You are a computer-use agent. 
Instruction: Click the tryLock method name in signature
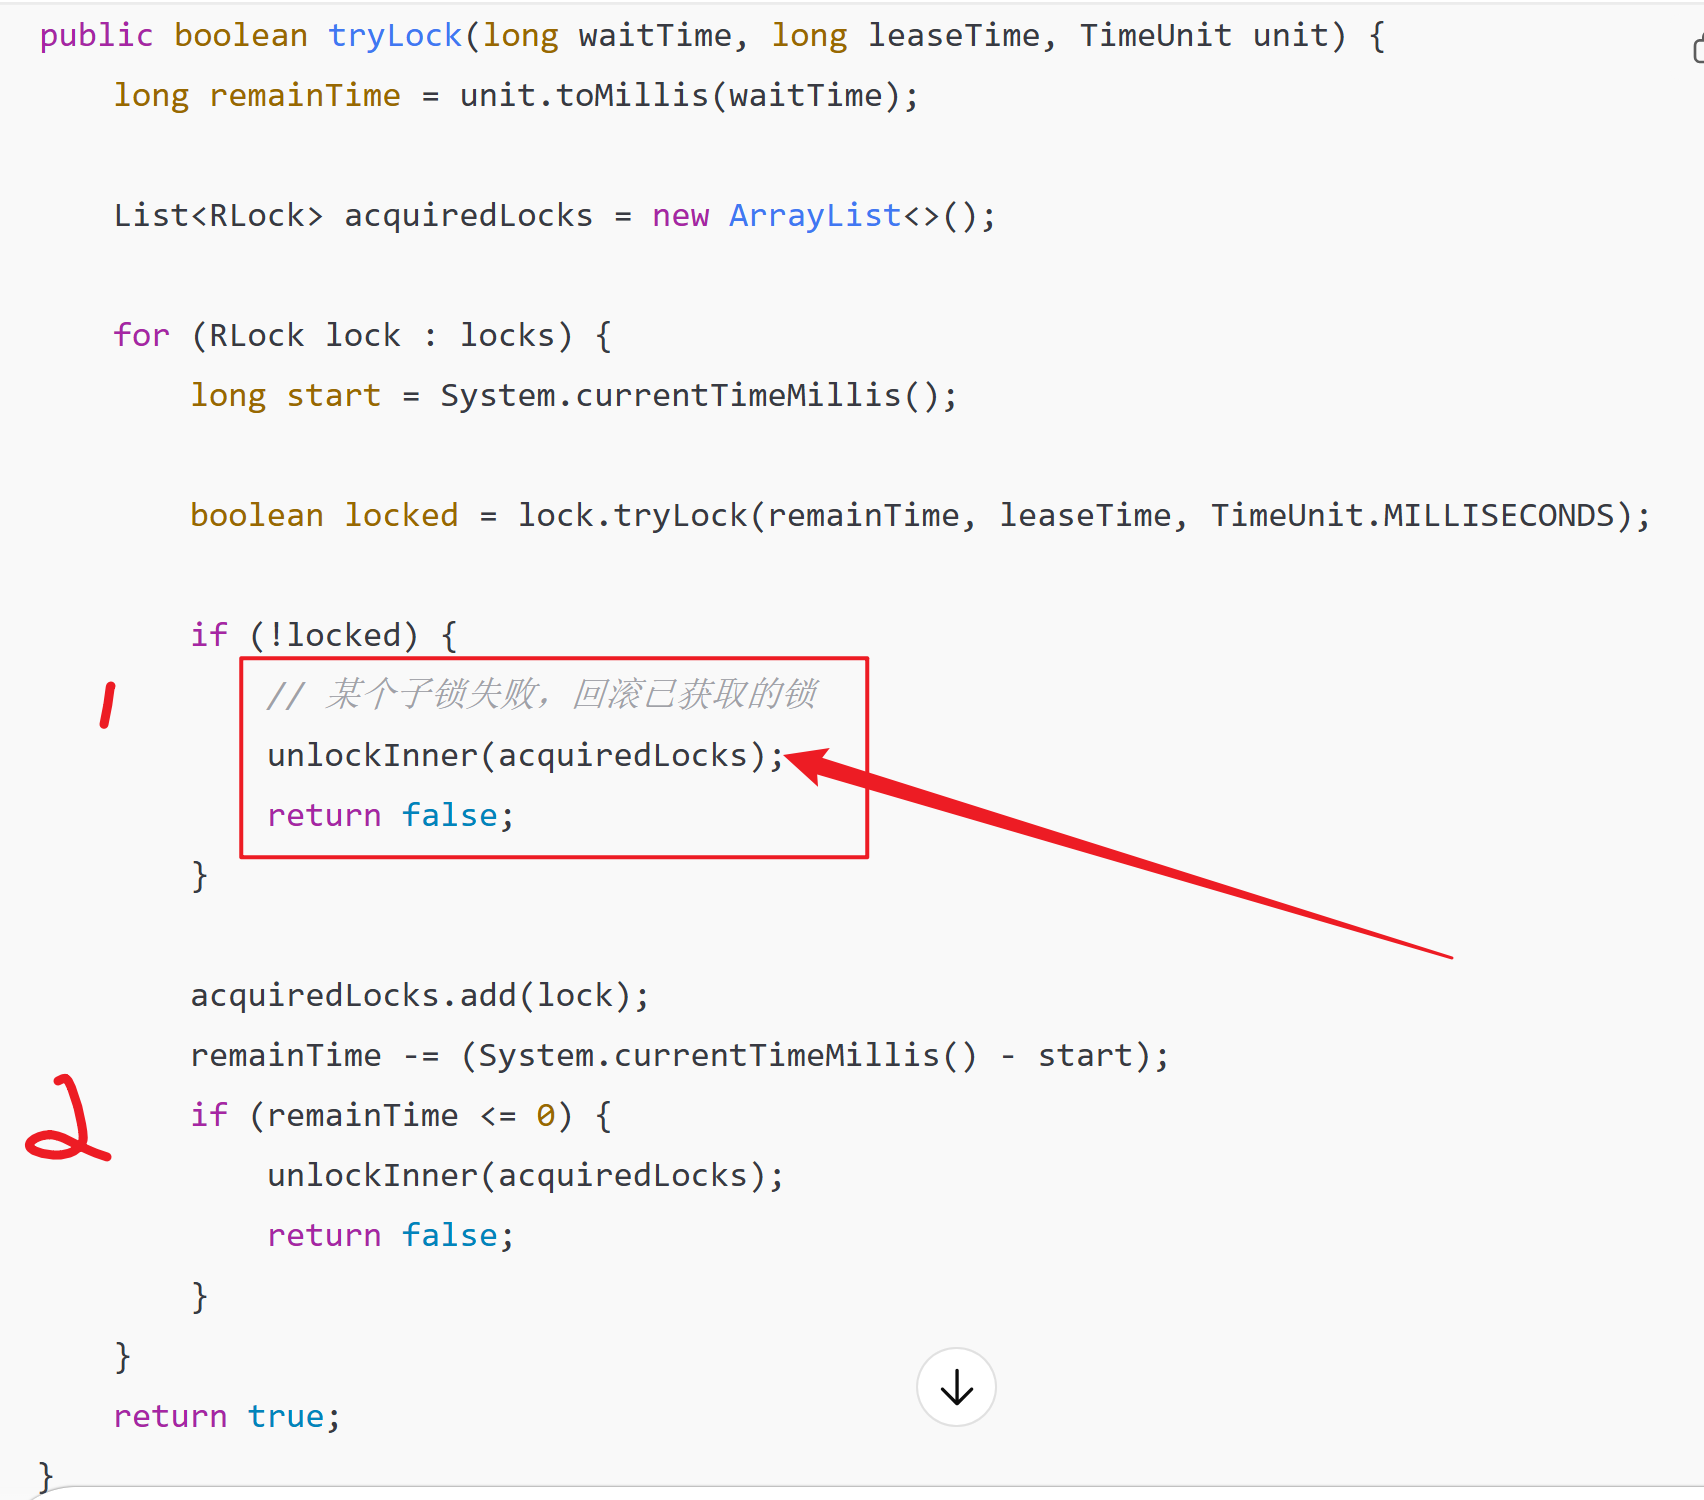(x=394, y=36)
